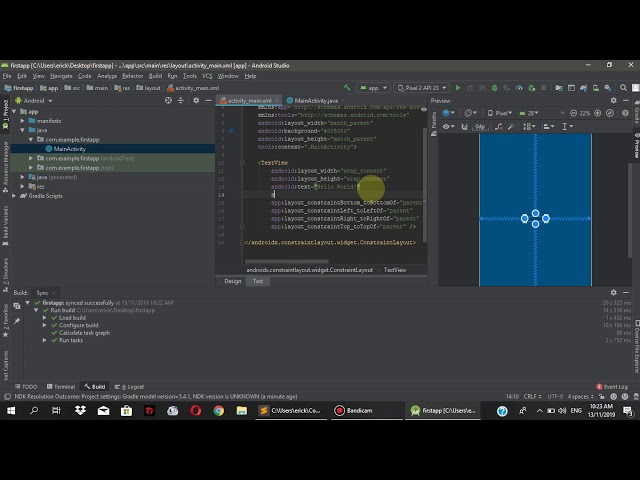The width and height of the screenshot is (640, 480).
Task: Open the Android view selector dropdown
Action: click(x=34, y=100)
